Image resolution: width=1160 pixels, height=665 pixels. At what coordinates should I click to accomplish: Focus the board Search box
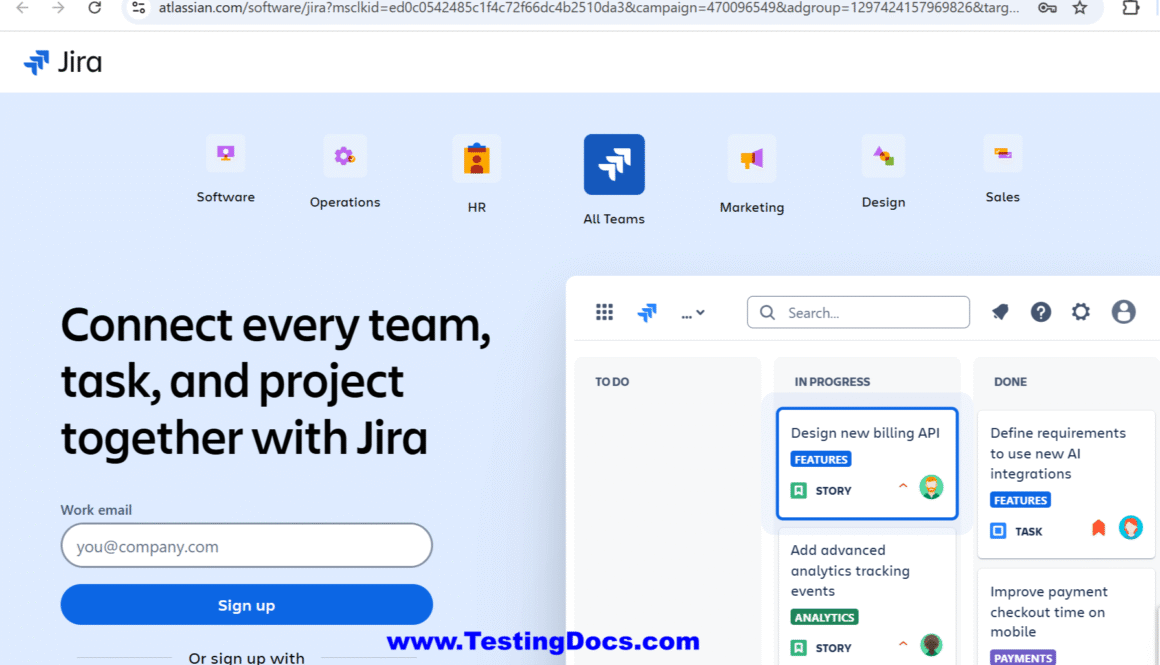pyautogui.click(x=858, y=312)
